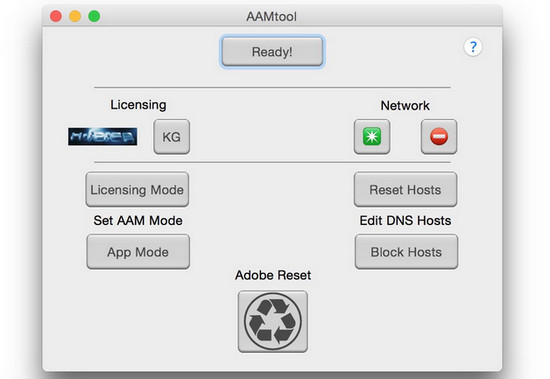This screenshot has width=550, height=379.
Task: Open help with the question mark button
Action: point(473,47)
